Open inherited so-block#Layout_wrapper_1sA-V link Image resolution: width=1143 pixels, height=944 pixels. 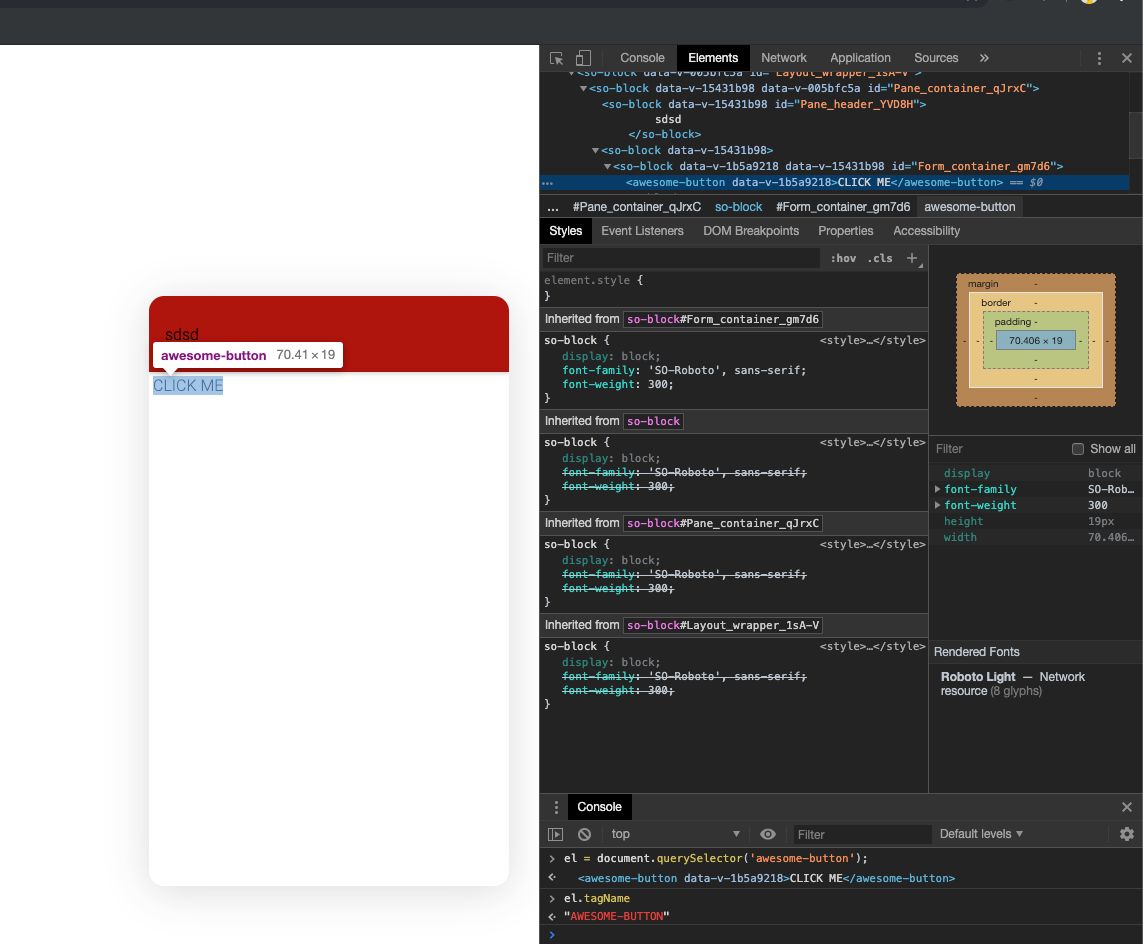coord(723,625)
